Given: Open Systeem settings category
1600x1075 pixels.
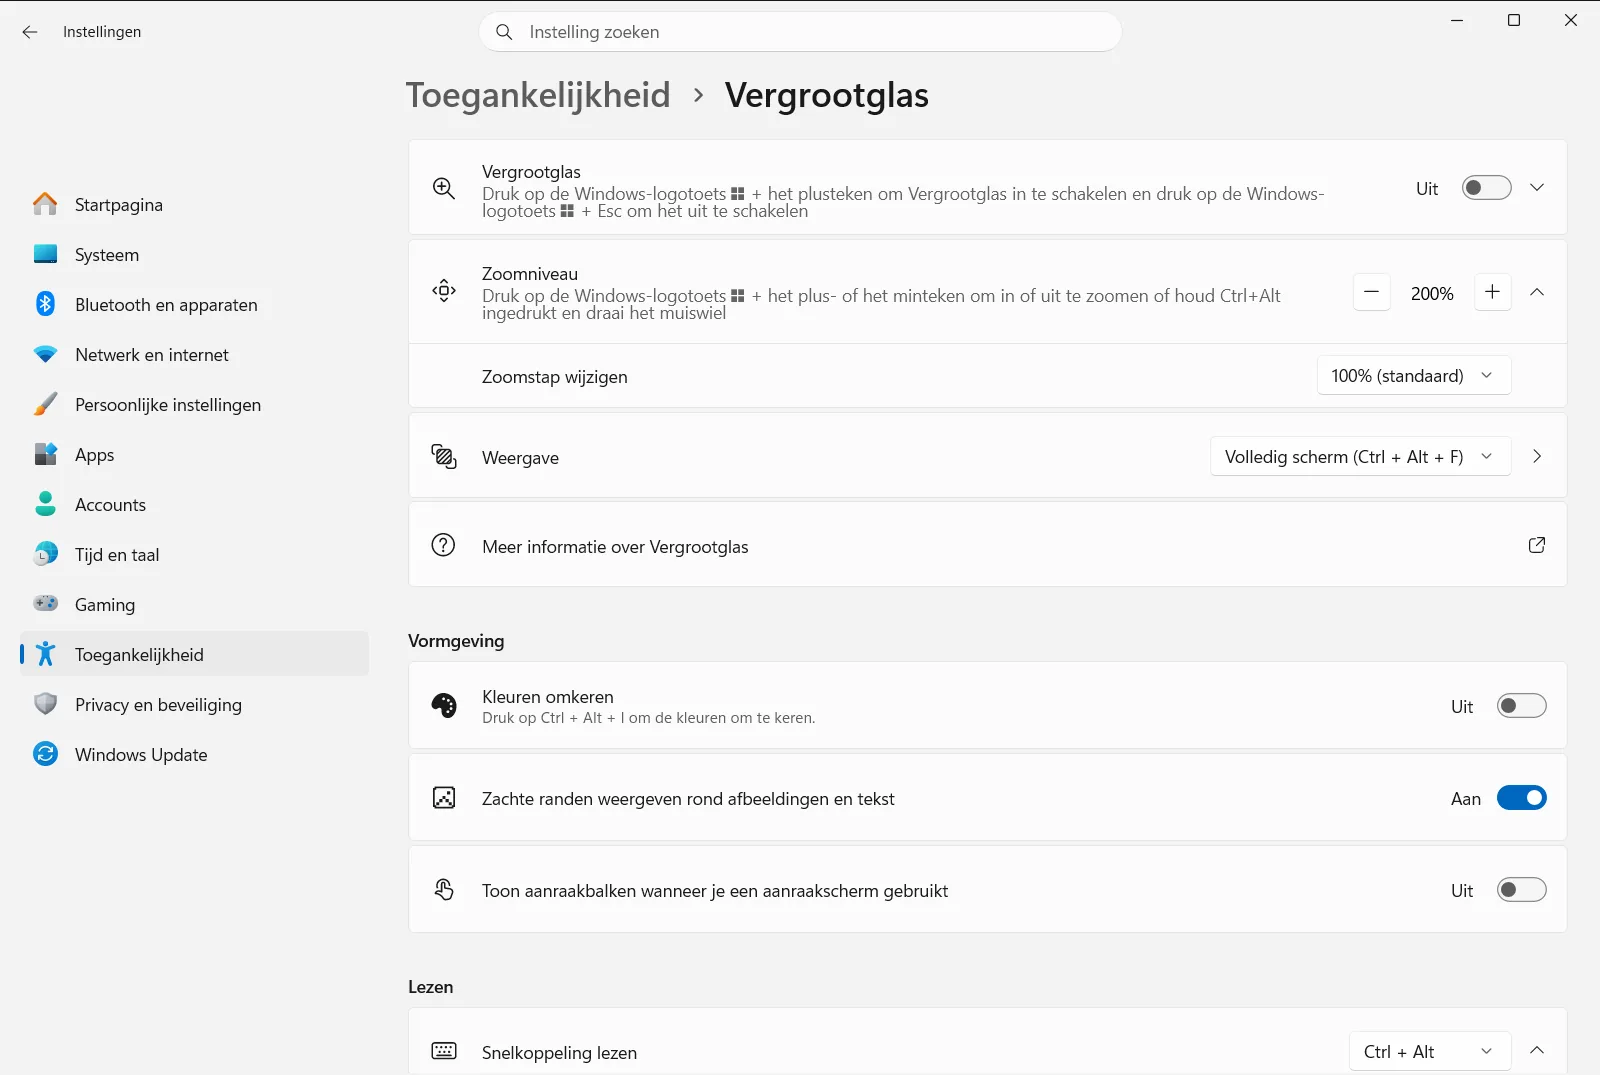Looking at the screenshot, I should 194,254.
